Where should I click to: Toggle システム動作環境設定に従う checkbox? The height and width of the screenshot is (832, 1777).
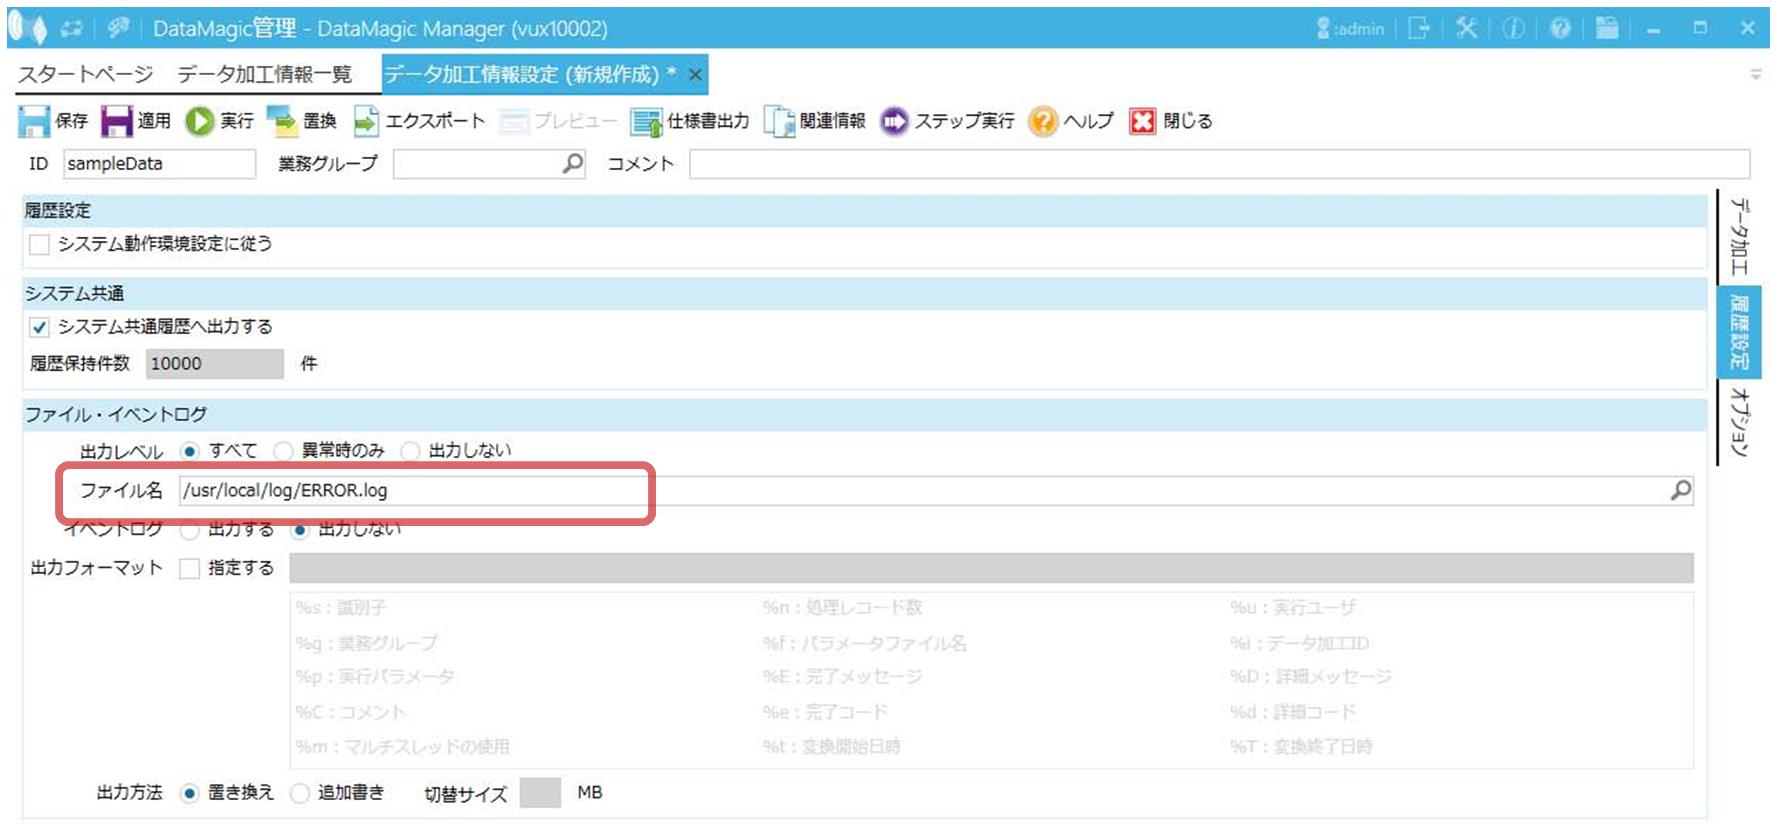tap(39, 244)
